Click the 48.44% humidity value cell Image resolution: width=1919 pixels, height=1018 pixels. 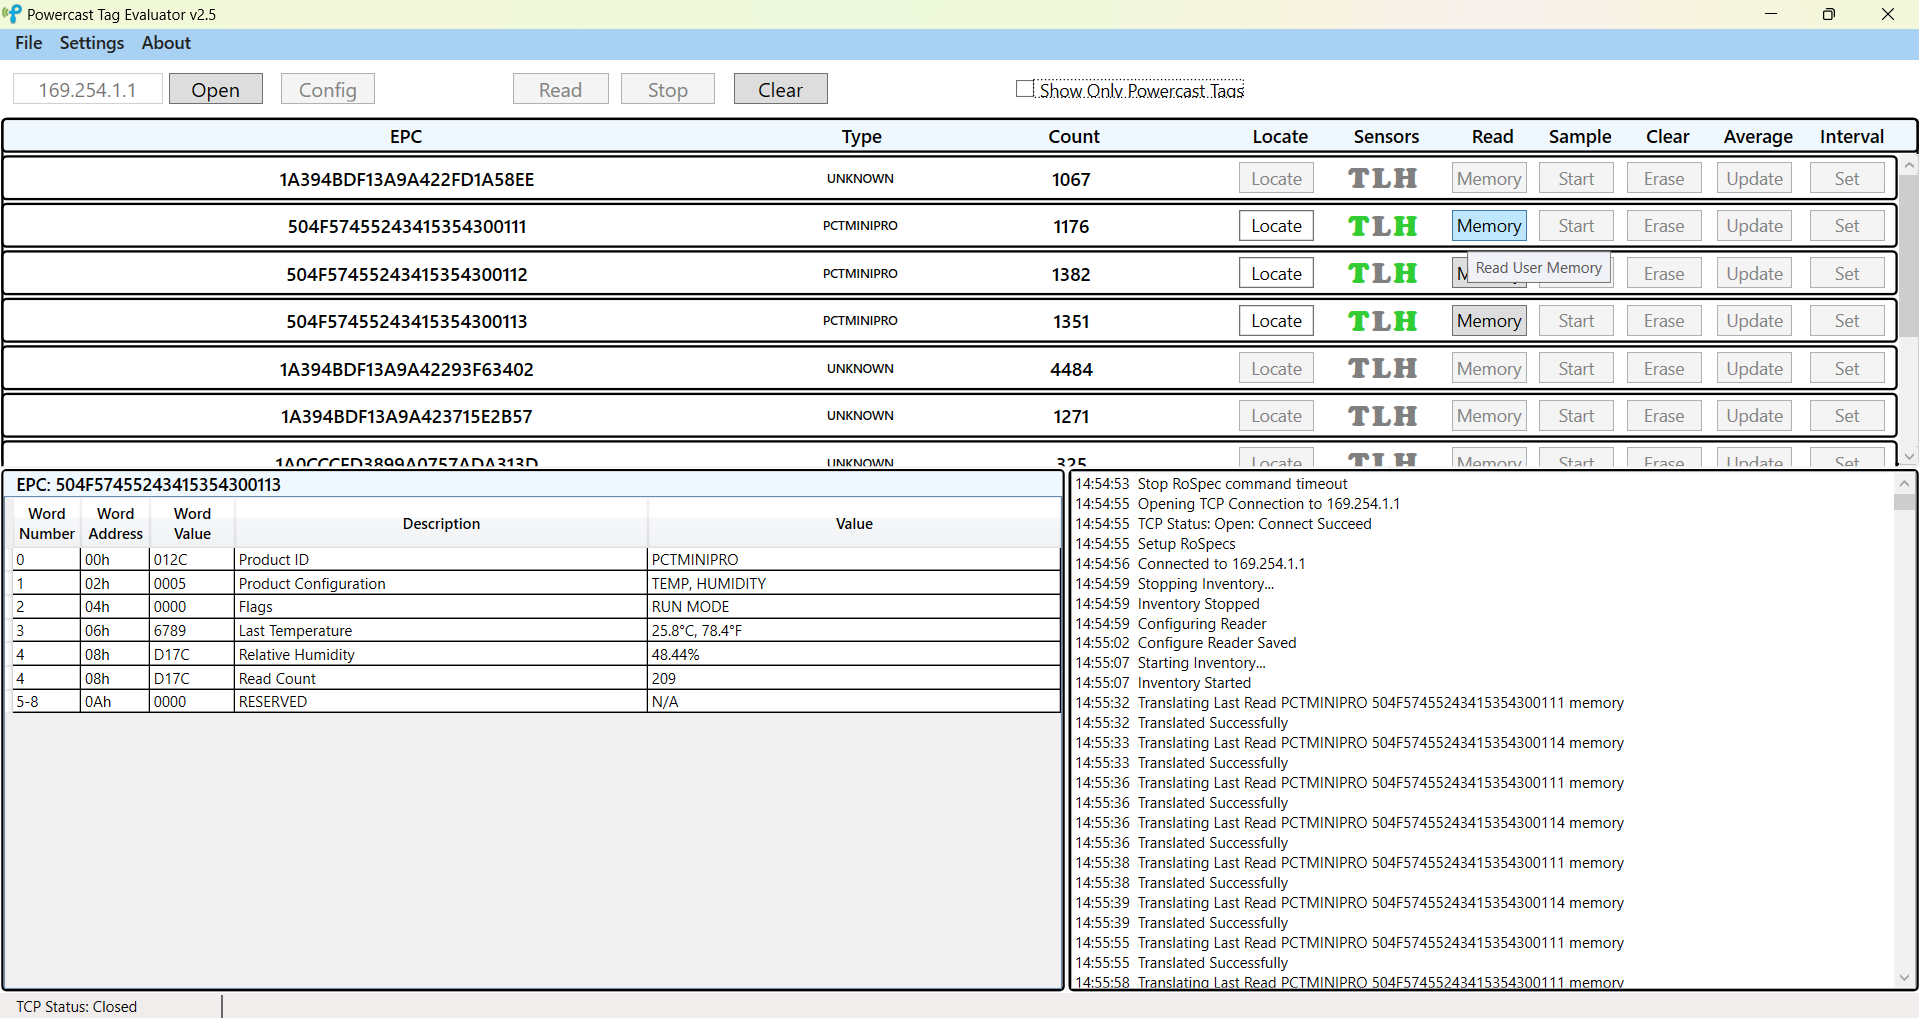(x=854, y=654)
